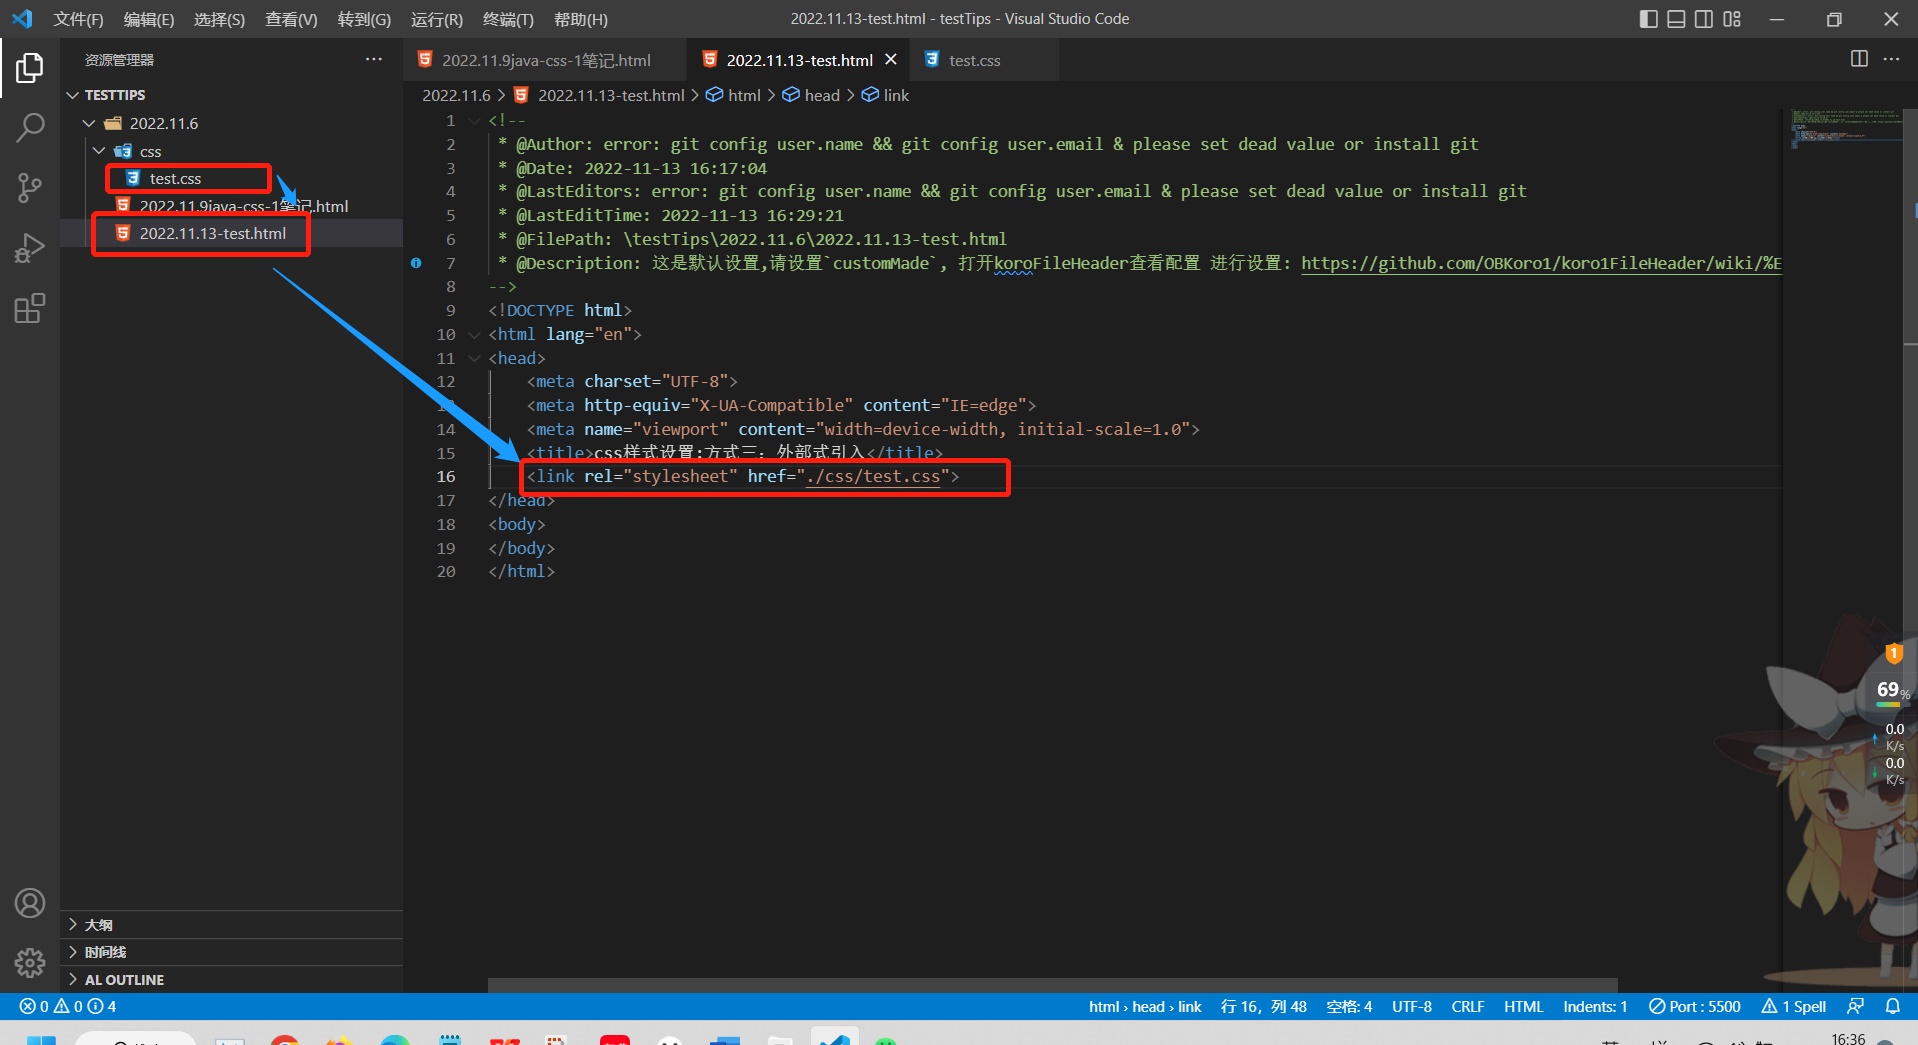
Task: Click Visual Studio Code taskbar icon
Action: pyautogui.click(x=834, y=1037)
